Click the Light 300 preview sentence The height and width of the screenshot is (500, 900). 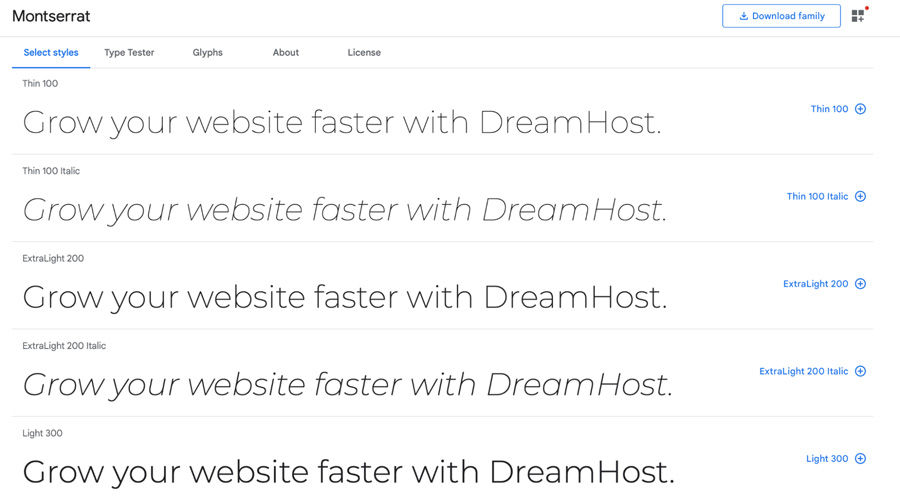click(x=348, y=472)
